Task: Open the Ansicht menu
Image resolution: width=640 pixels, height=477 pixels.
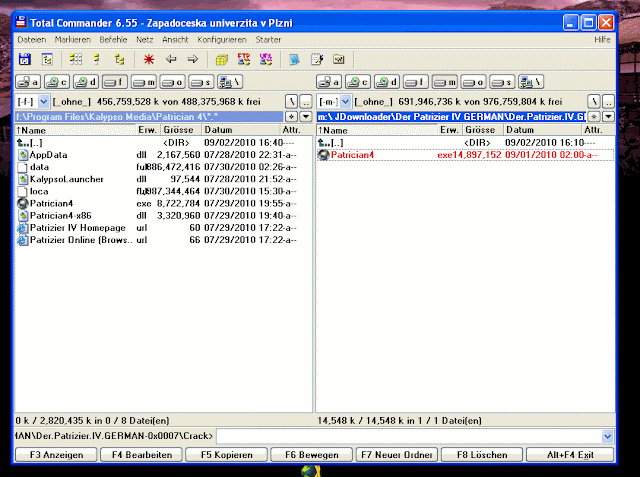Action: 176,40
